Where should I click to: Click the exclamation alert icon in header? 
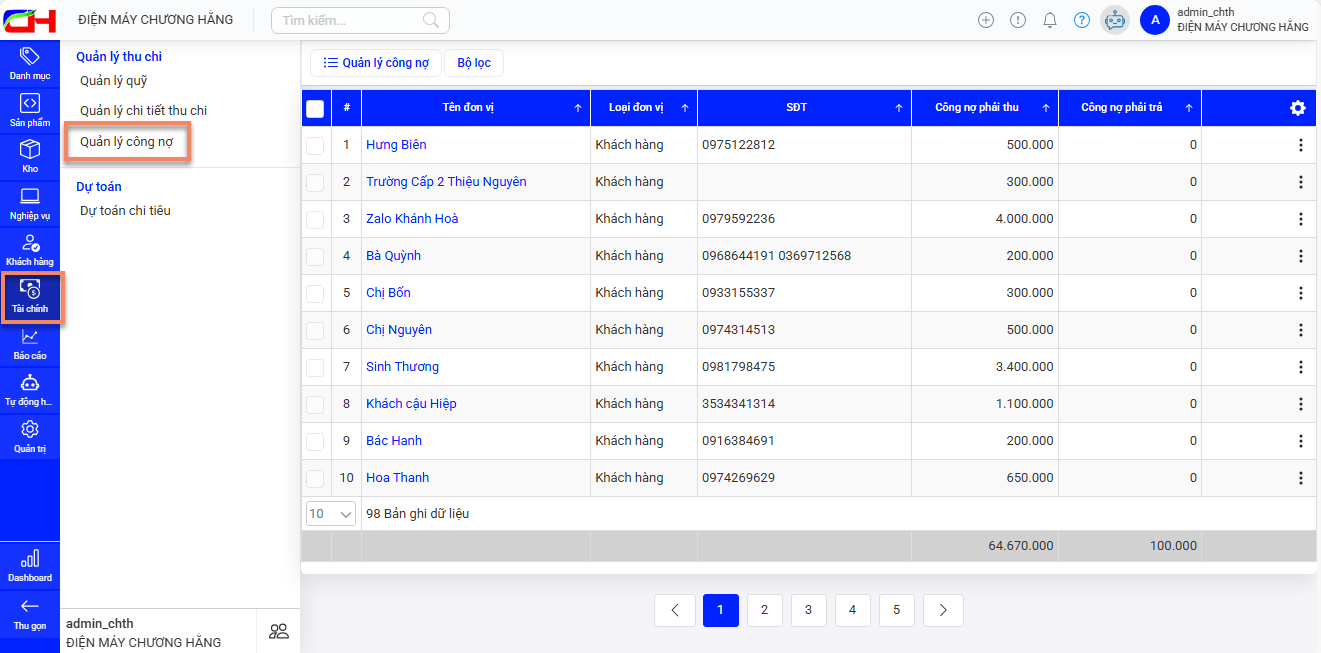click(x=1018, y=20)
